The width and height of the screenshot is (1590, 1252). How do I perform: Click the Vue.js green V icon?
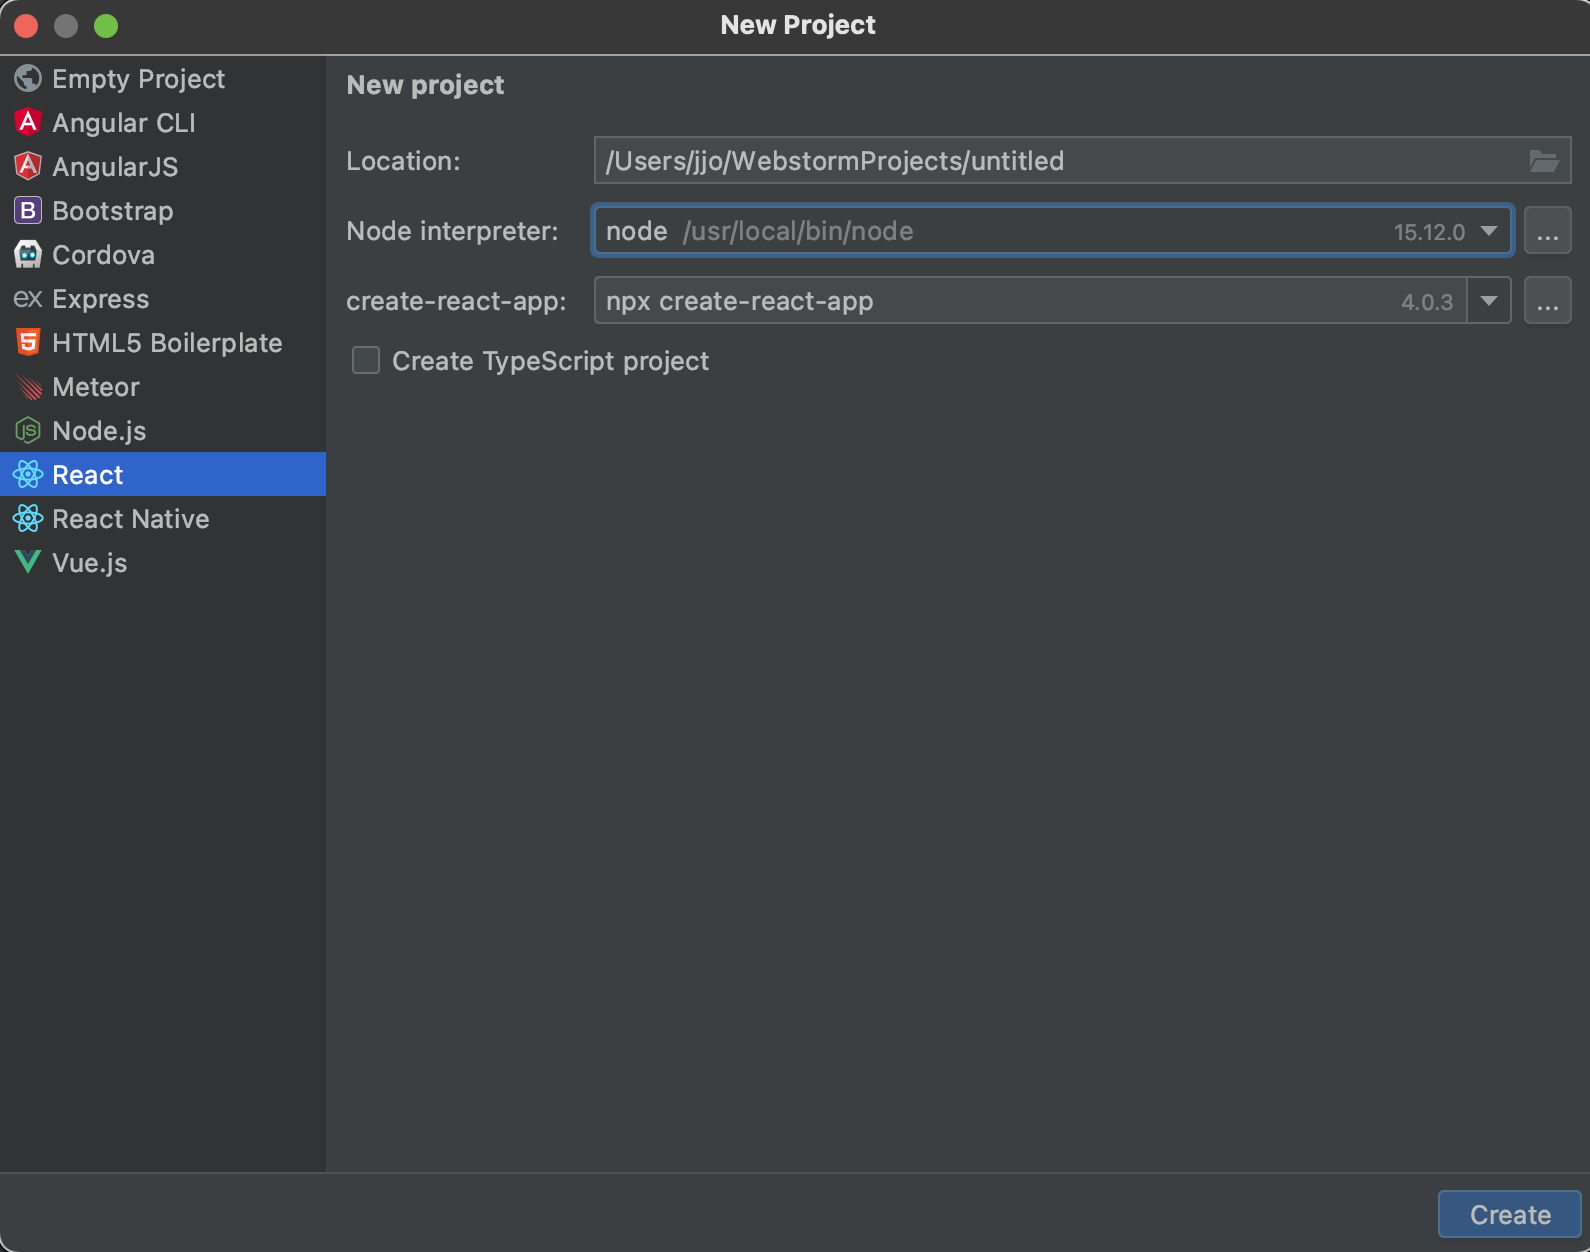pyautogui.click(x=28, y=562)
